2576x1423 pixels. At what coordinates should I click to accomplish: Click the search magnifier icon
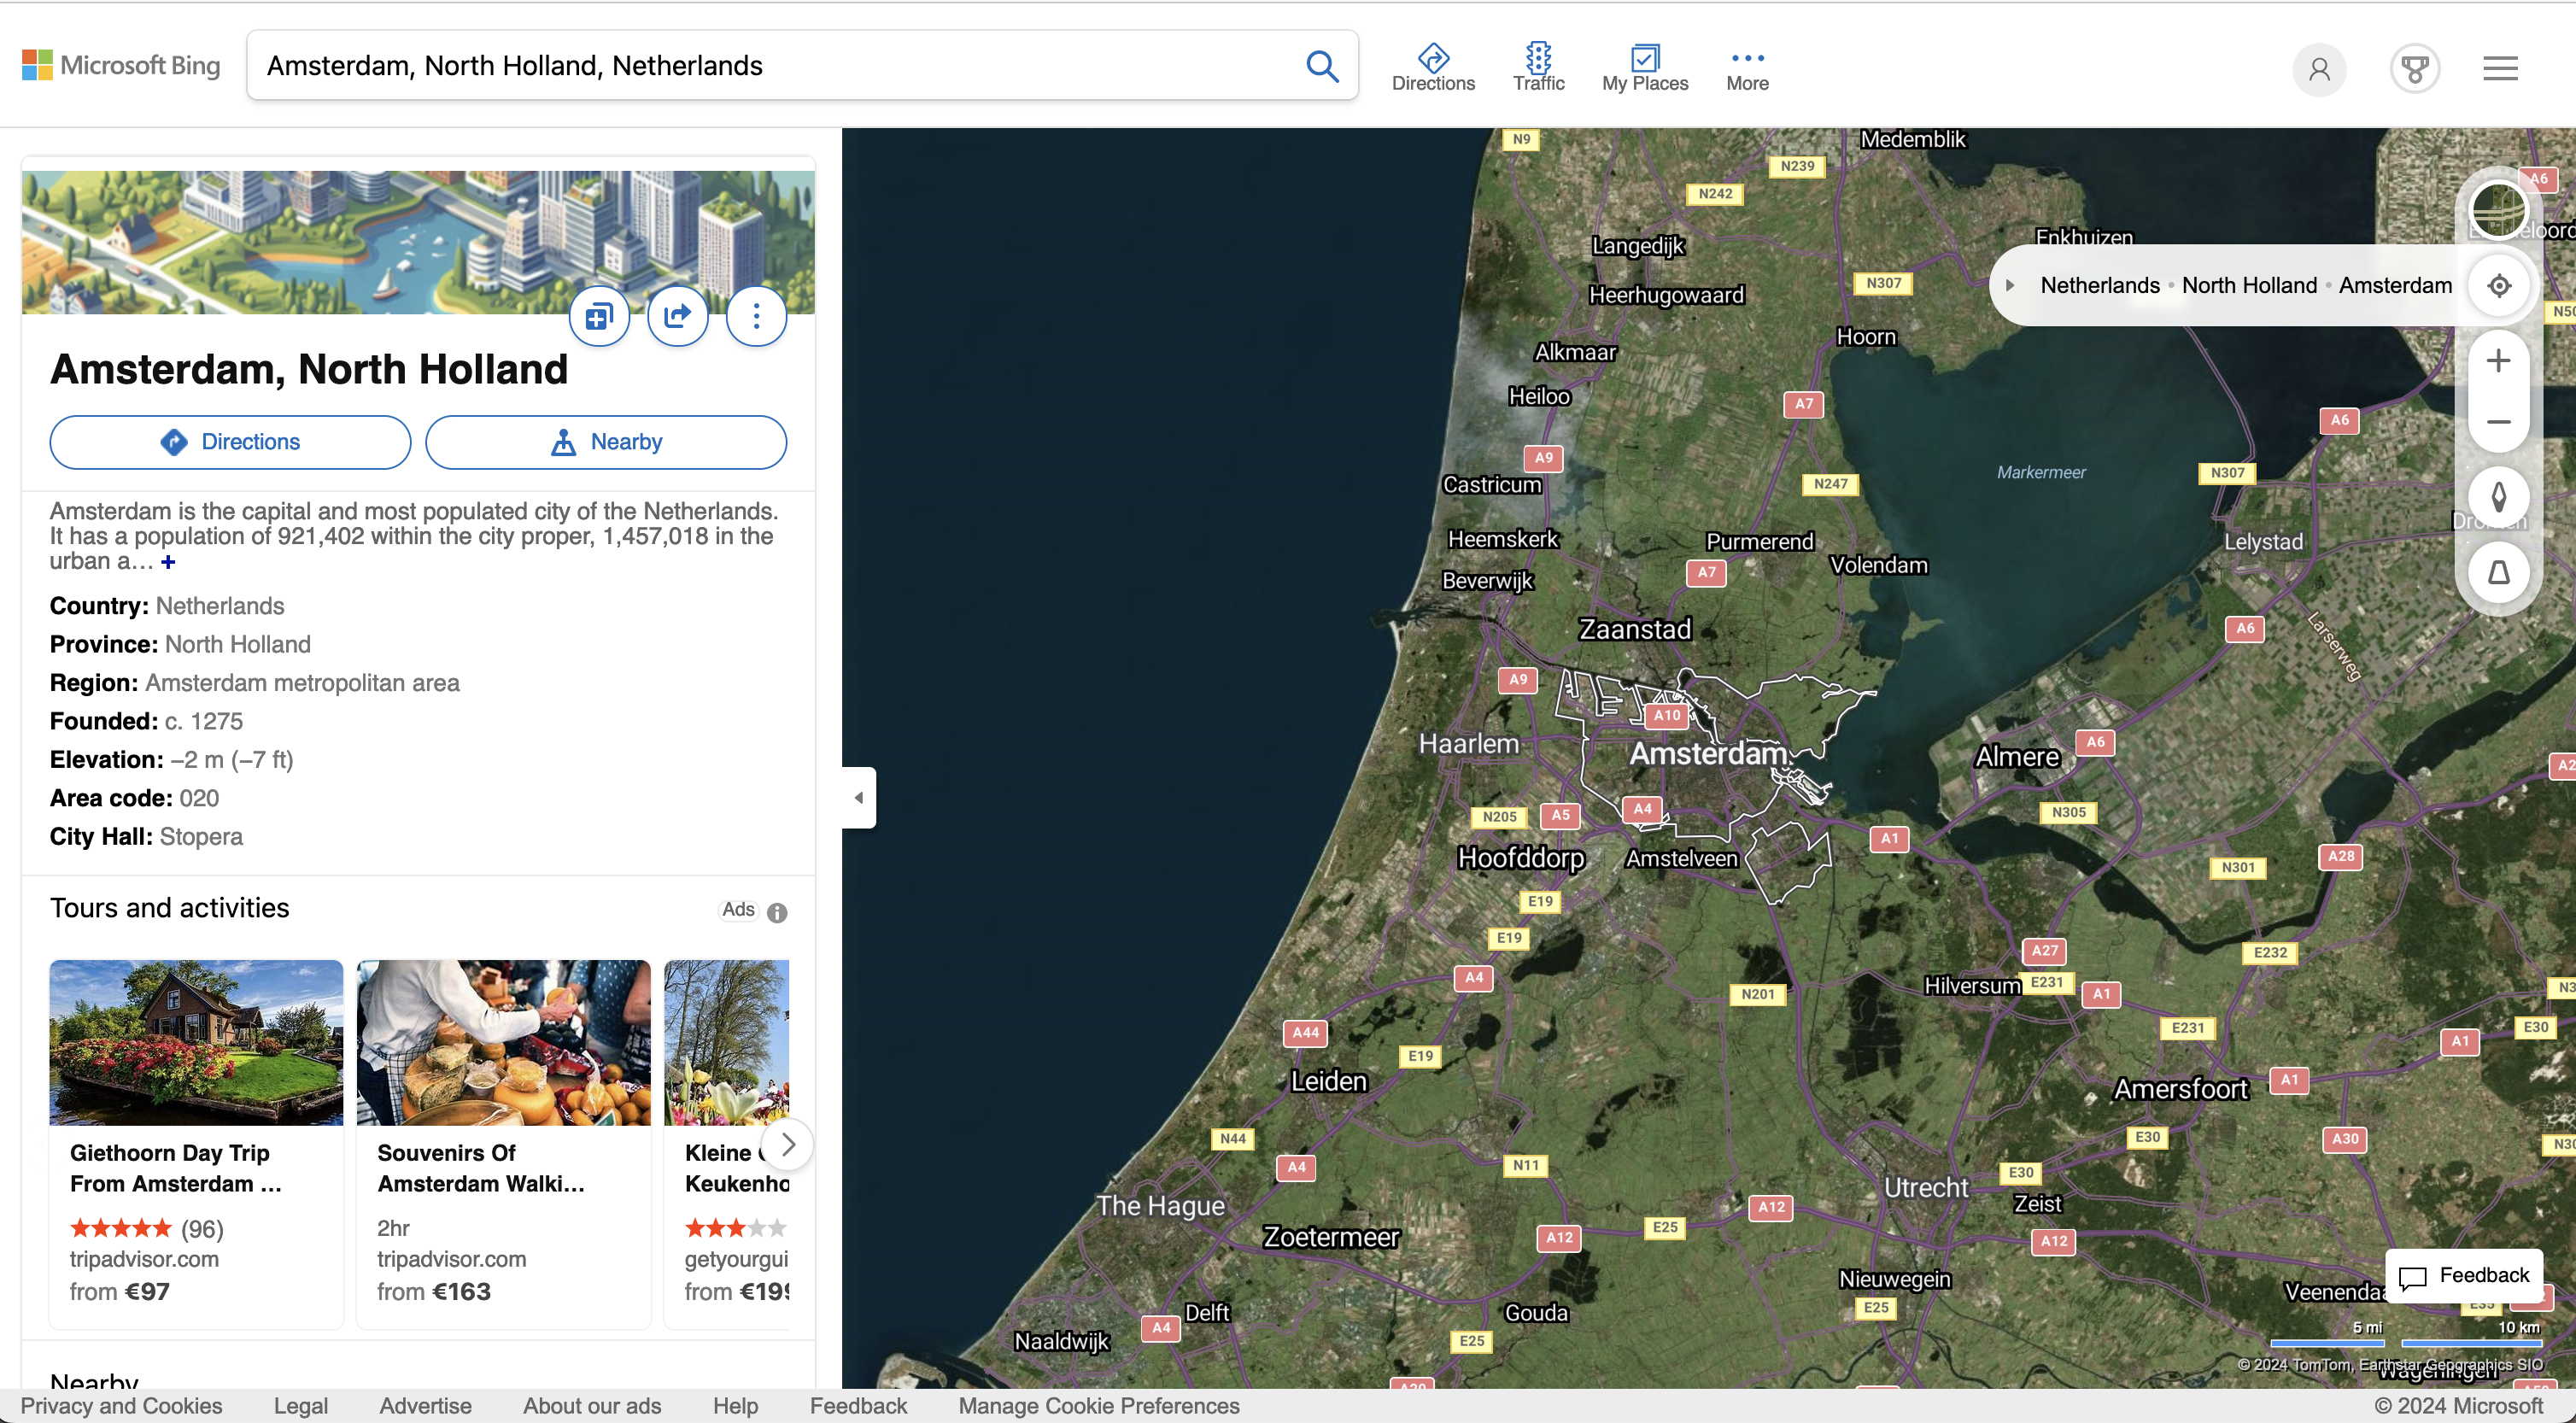(1321, 66)
